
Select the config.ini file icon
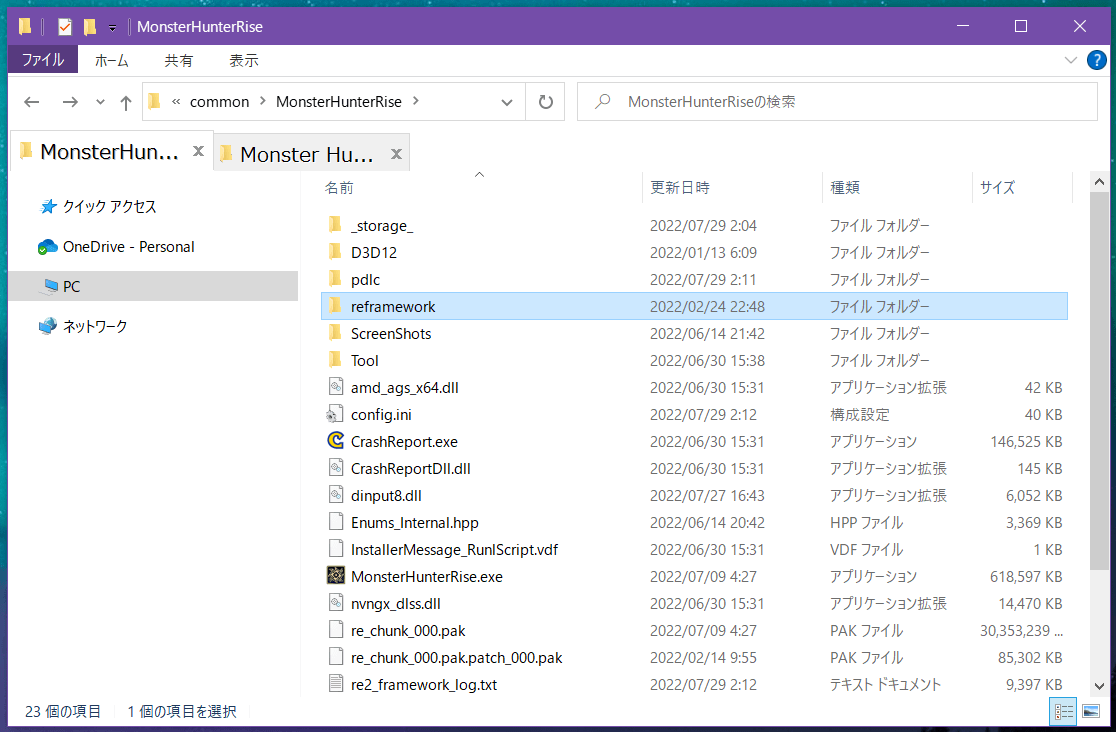(x=335, y=414)
